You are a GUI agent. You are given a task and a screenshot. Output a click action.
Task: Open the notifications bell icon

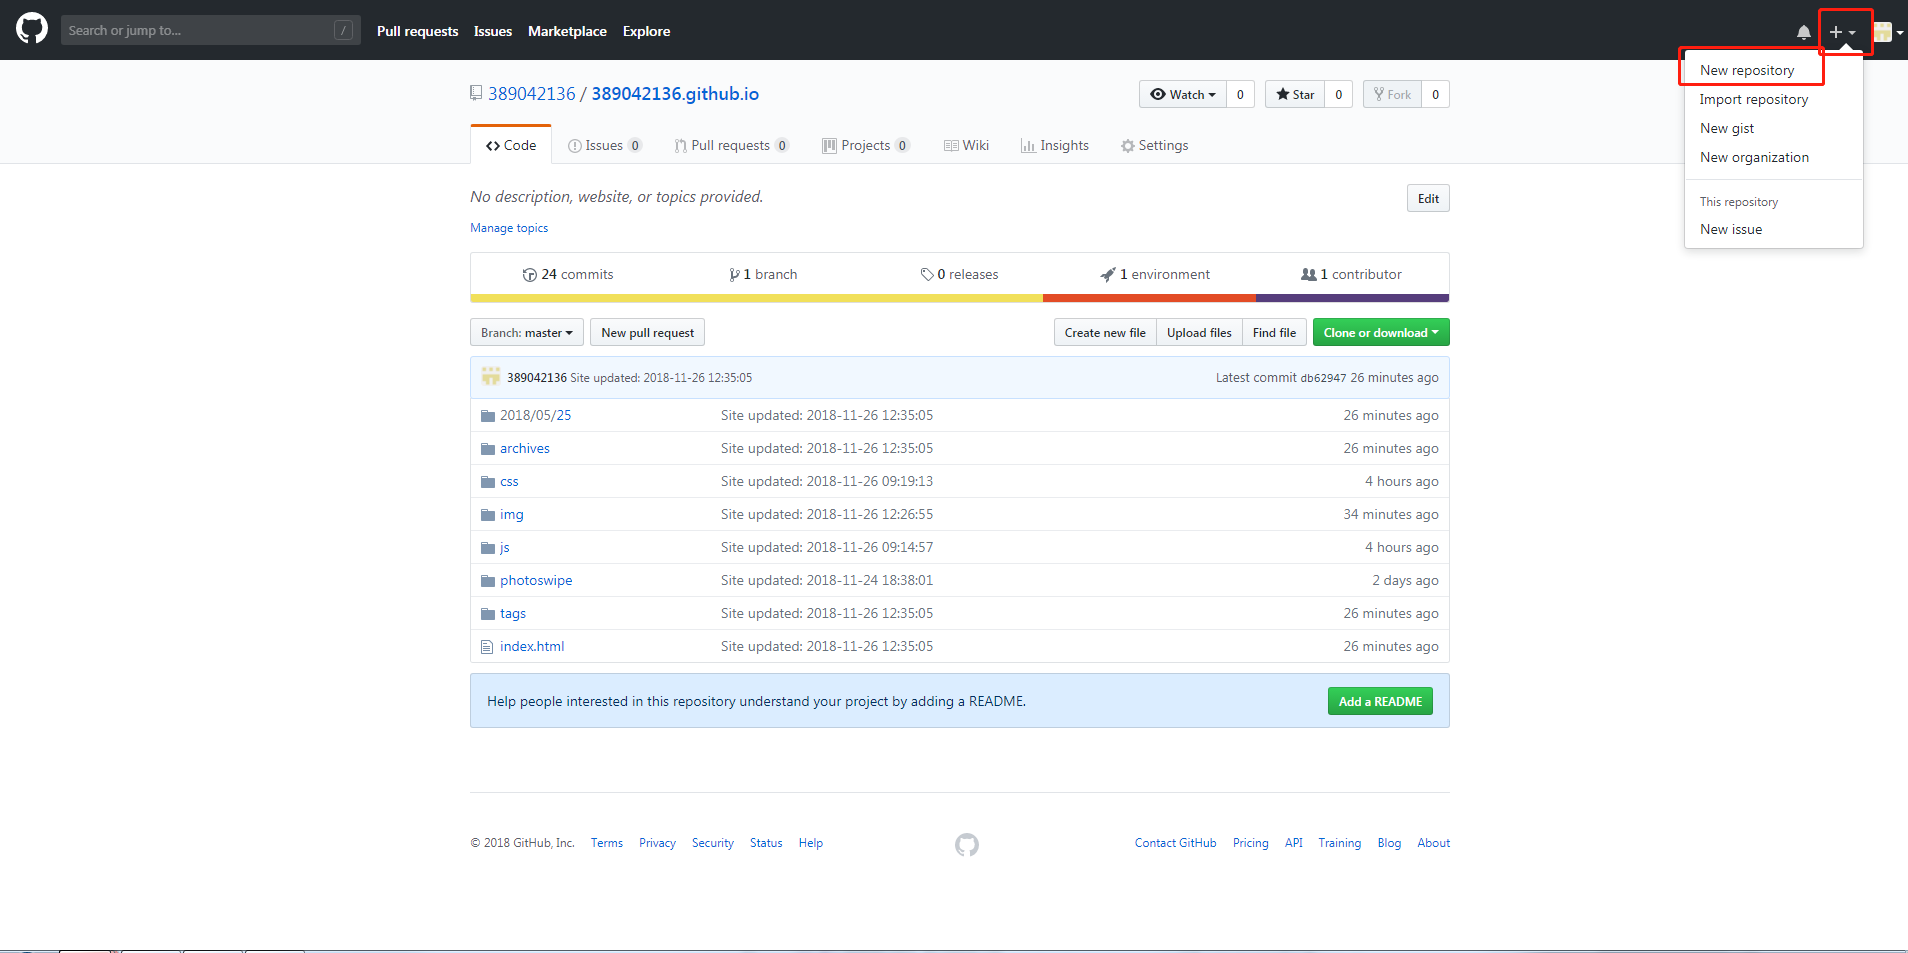tap(1803, 32)
